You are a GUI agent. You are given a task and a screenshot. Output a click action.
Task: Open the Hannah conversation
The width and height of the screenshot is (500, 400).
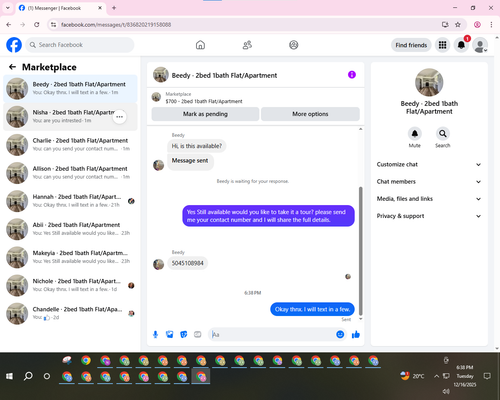[70, 201]
